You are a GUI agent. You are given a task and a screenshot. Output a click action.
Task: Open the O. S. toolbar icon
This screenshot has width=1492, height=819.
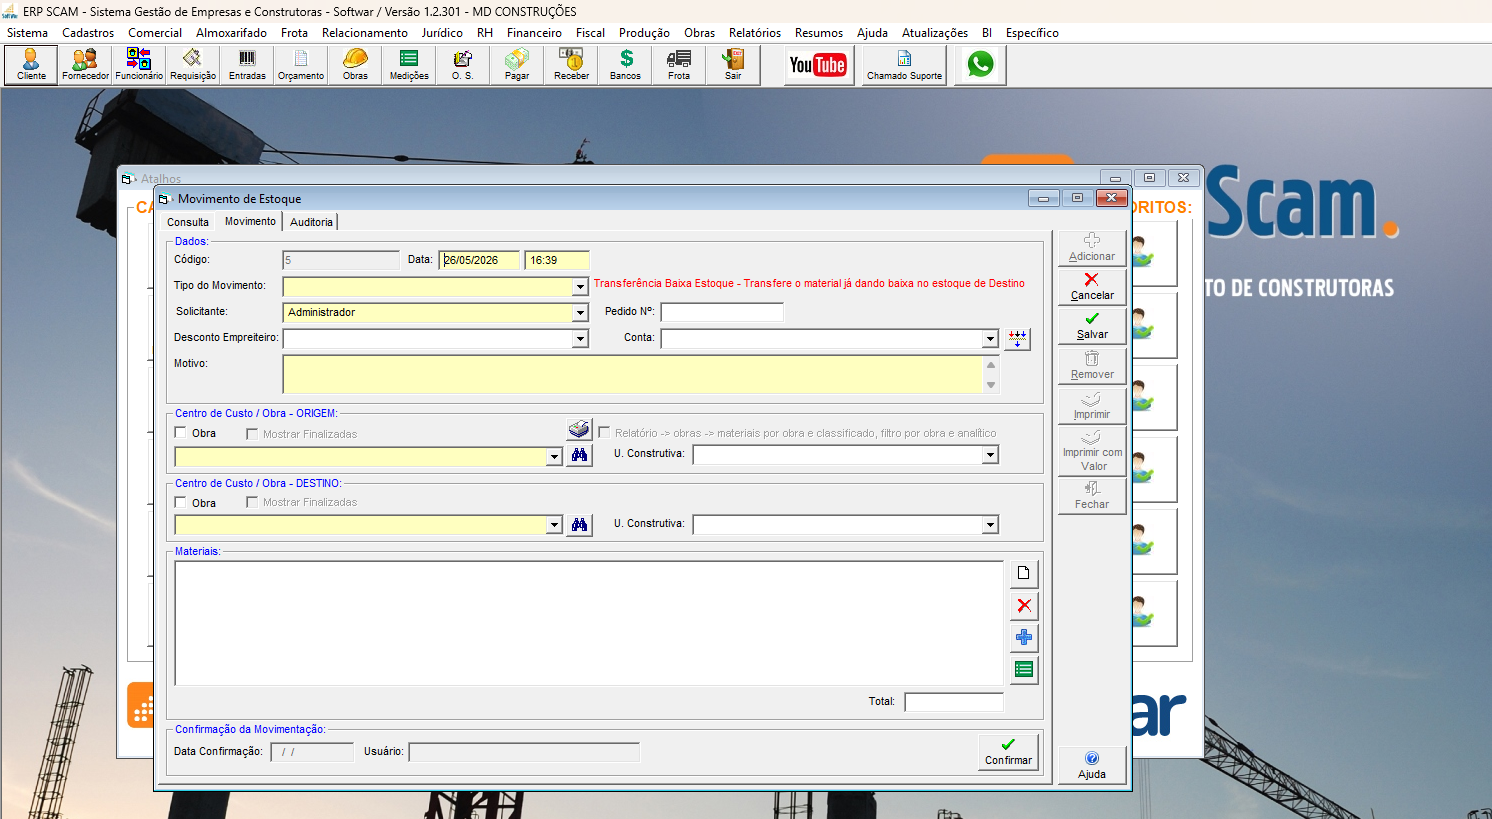pos(463,65)
